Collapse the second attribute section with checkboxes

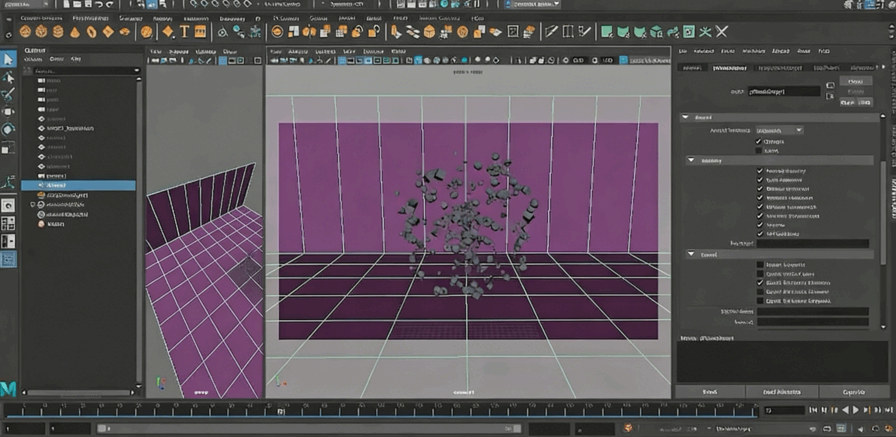click(690, 160)
